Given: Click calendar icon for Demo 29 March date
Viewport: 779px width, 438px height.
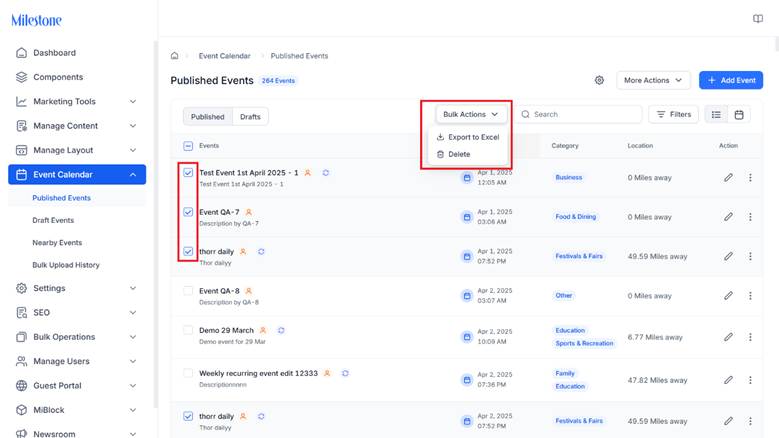Looking at the screenshot, I should pyautogui.click(x=467, y=337).
